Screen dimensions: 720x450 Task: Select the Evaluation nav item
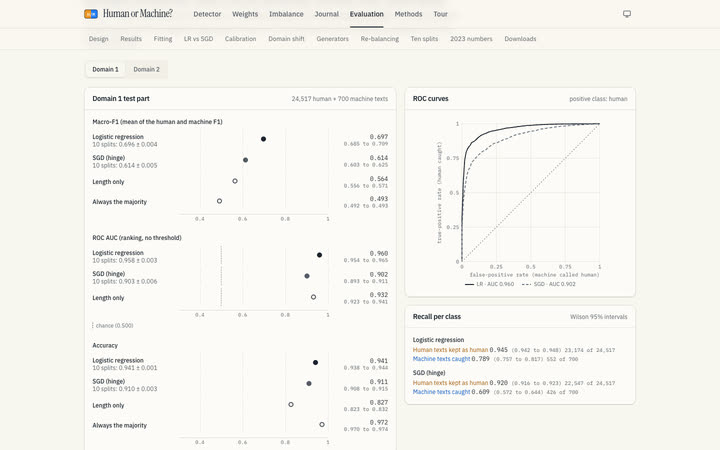[x=366, y=14]
